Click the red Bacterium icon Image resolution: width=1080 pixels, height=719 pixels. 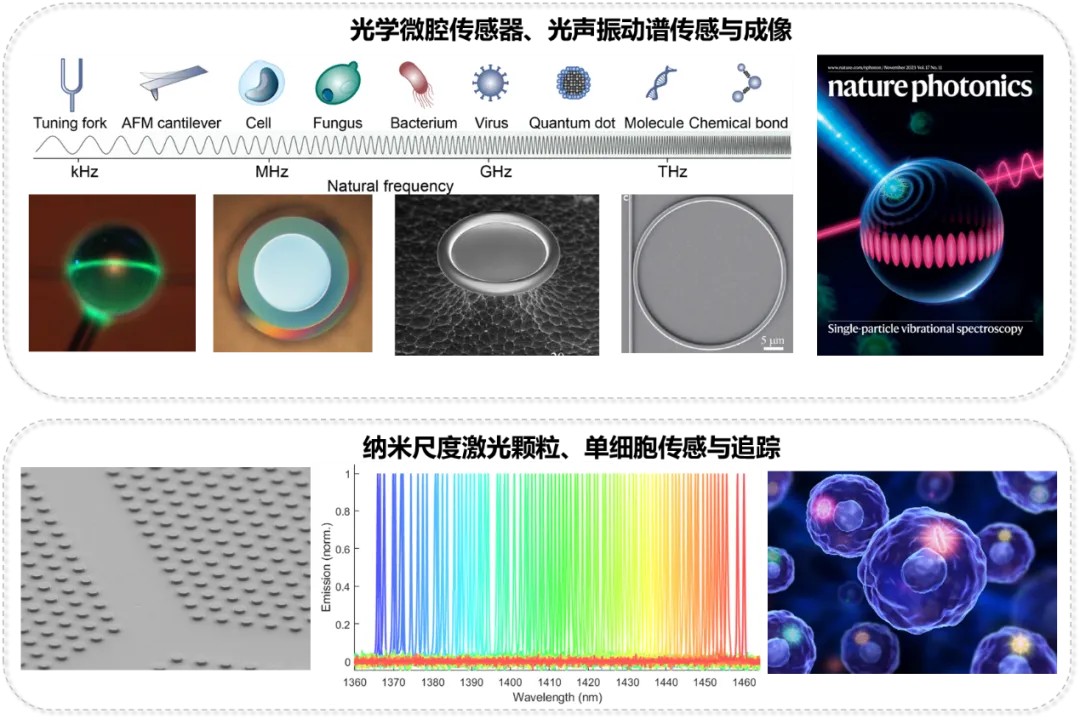point(415,85)
